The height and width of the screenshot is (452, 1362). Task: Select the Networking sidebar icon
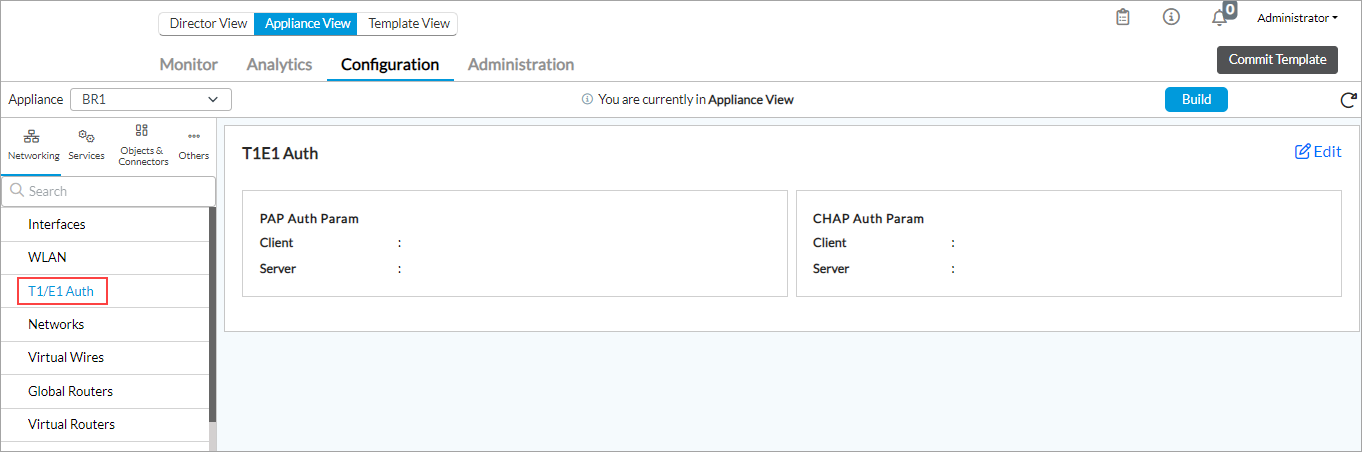[x=33, y=145]
